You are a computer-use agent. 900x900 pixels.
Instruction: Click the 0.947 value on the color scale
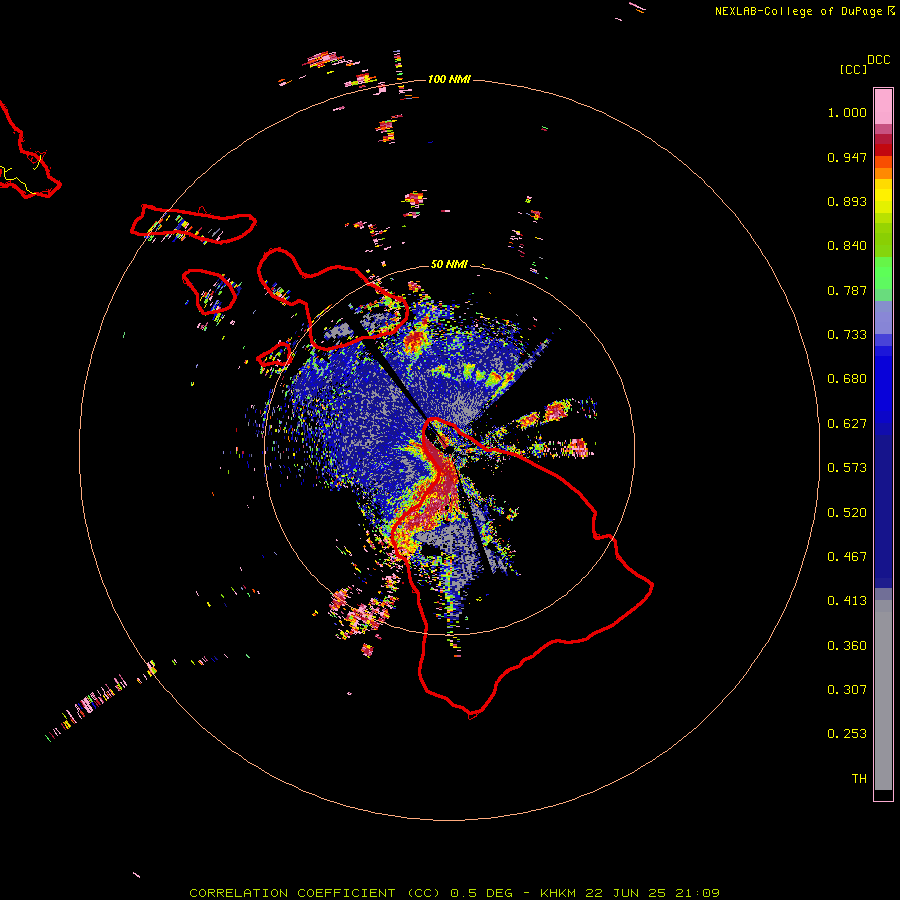(847, 157)
